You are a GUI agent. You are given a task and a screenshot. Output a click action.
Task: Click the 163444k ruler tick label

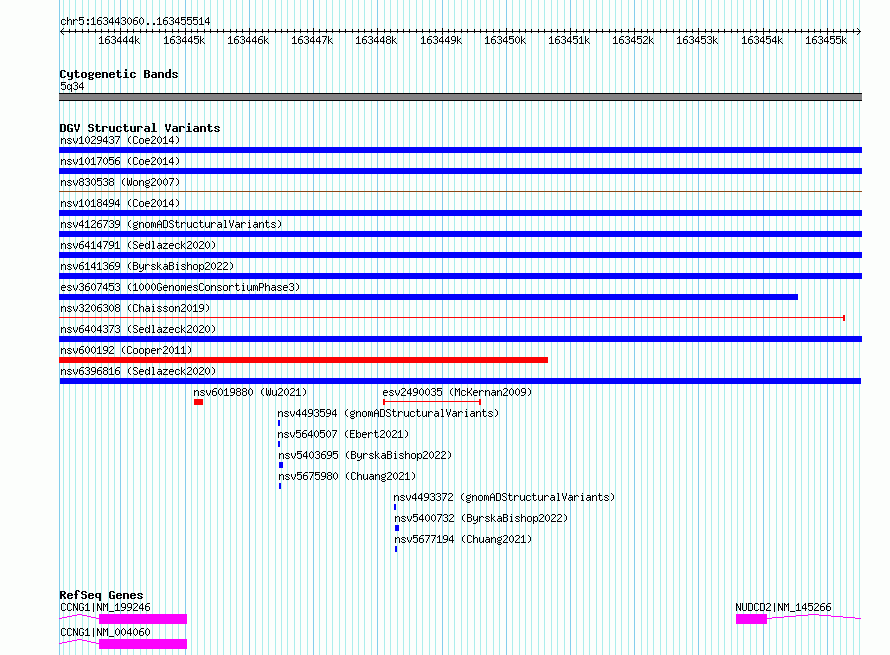tap(119, 40)
